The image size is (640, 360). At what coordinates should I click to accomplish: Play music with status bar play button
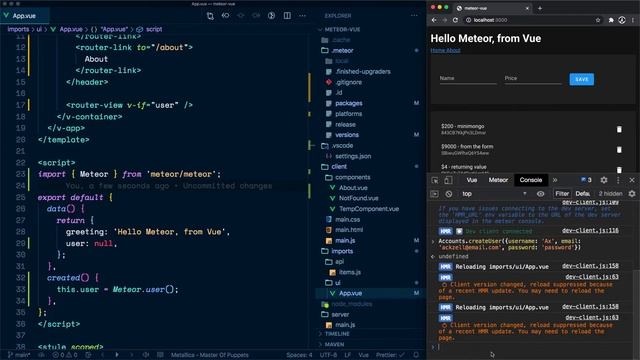pyautogui.click(x=117, y=355)
